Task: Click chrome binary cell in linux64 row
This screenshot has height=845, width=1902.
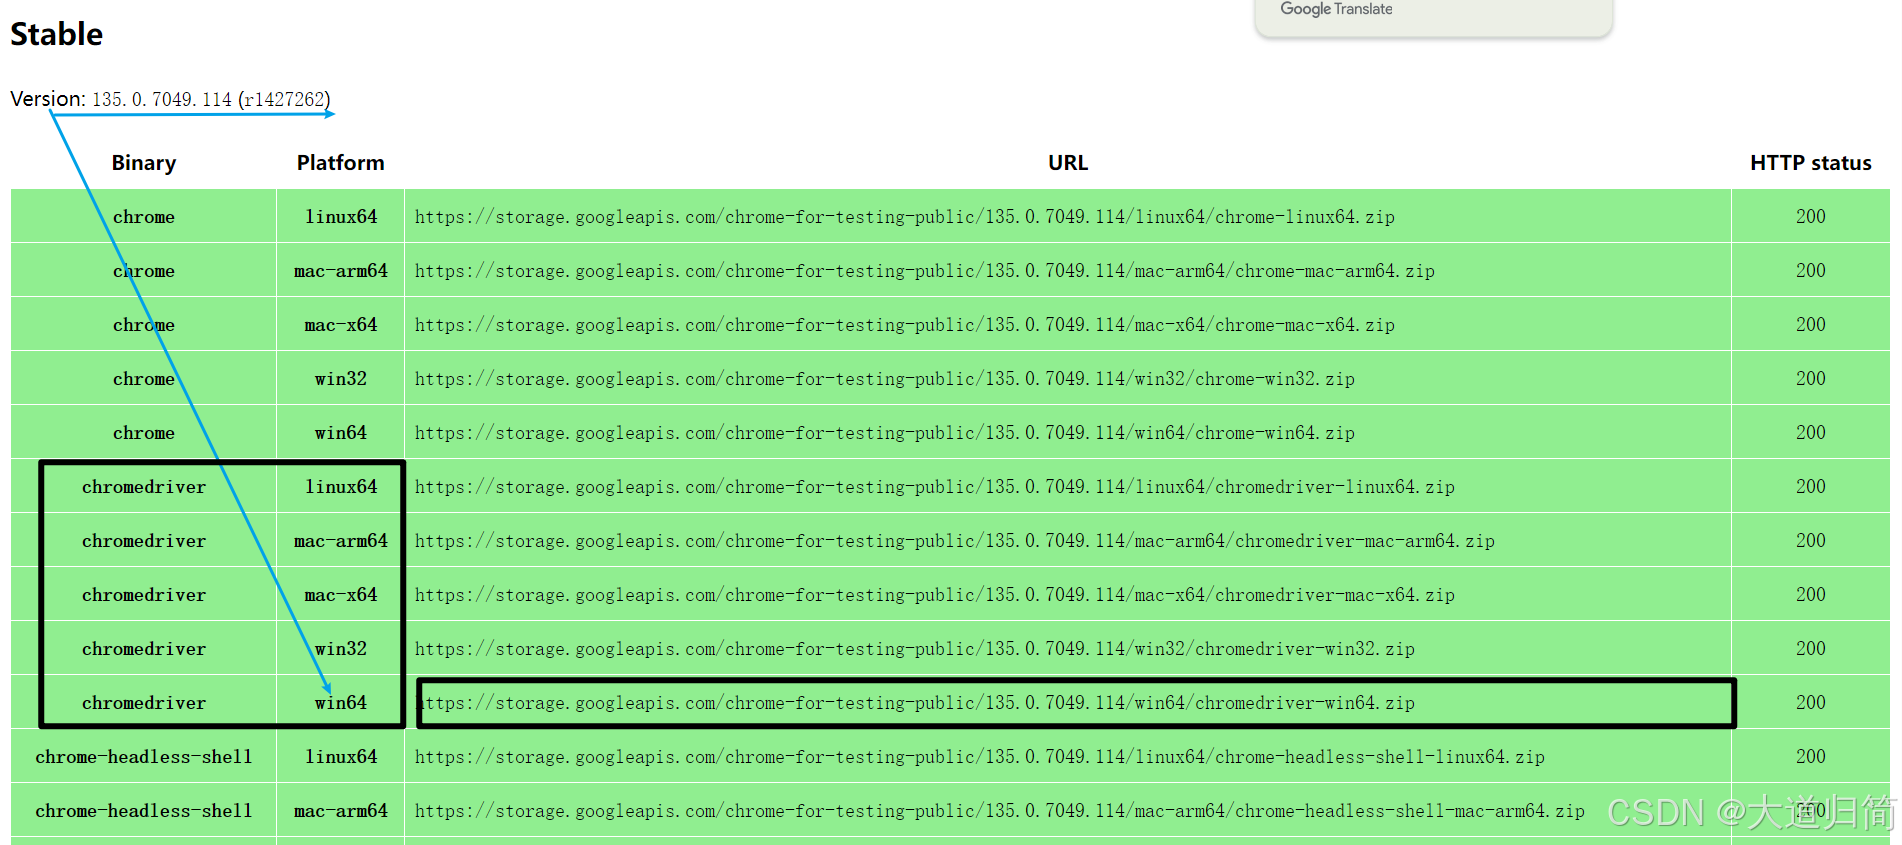Action: 144,217
